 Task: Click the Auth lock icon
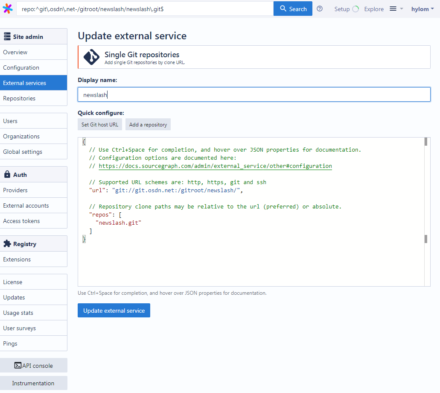point(7,174)
